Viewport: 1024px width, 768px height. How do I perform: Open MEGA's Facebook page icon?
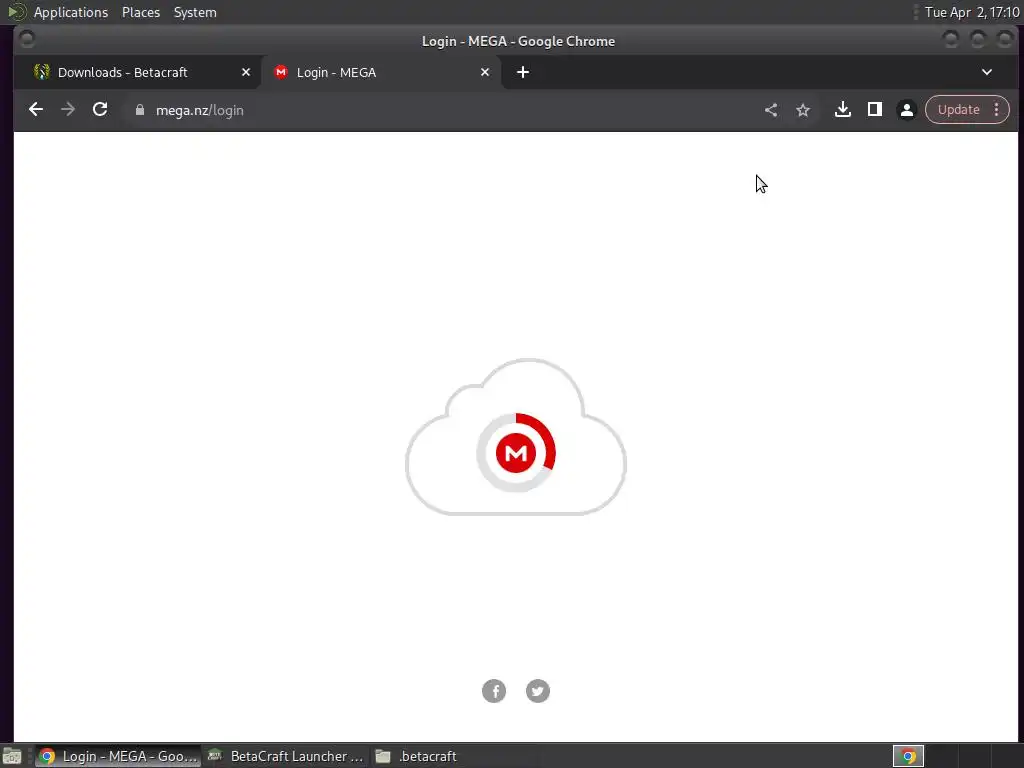pos(494,691)
